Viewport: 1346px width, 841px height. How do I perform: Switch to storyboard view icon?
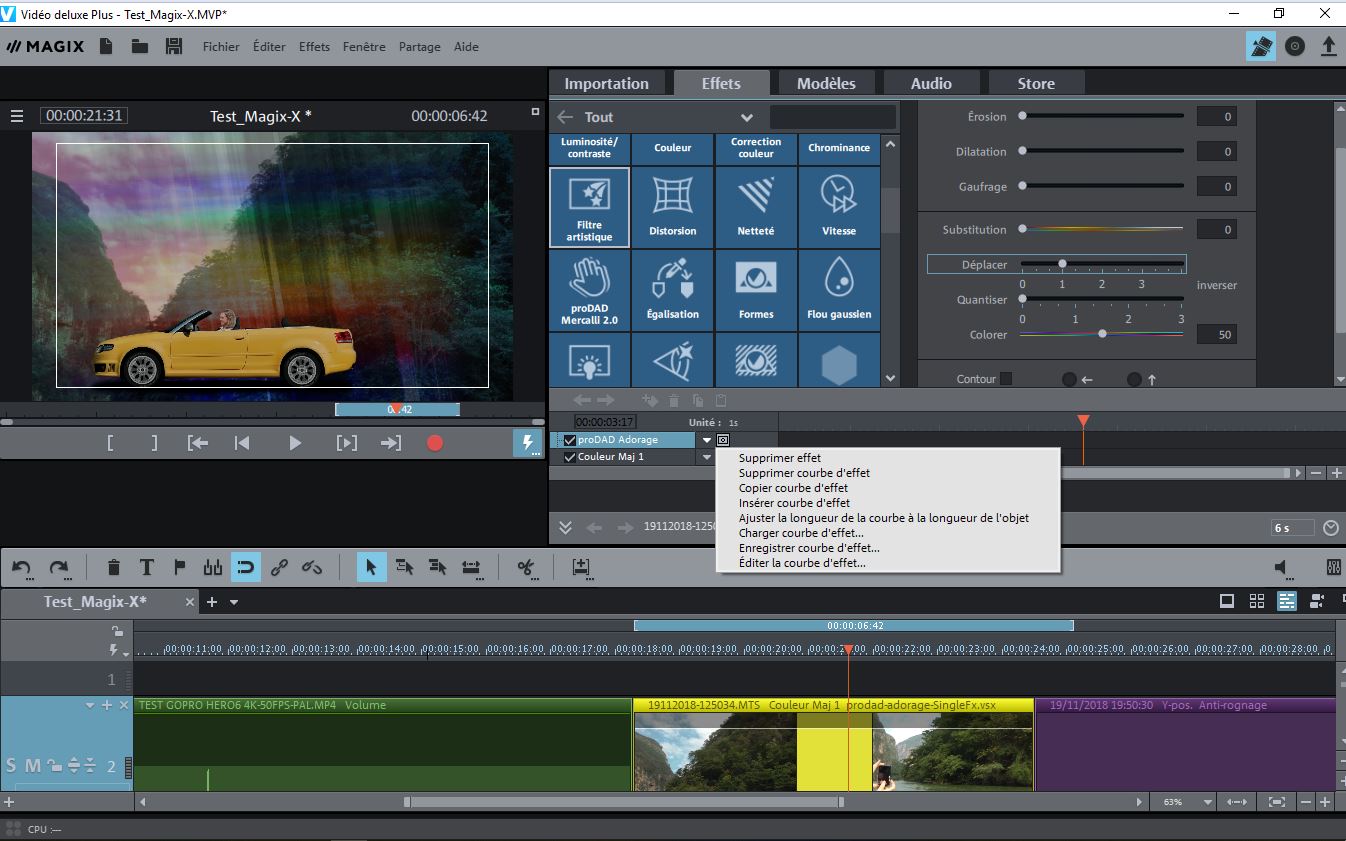pyautogui.click(x=1227, y=601)
